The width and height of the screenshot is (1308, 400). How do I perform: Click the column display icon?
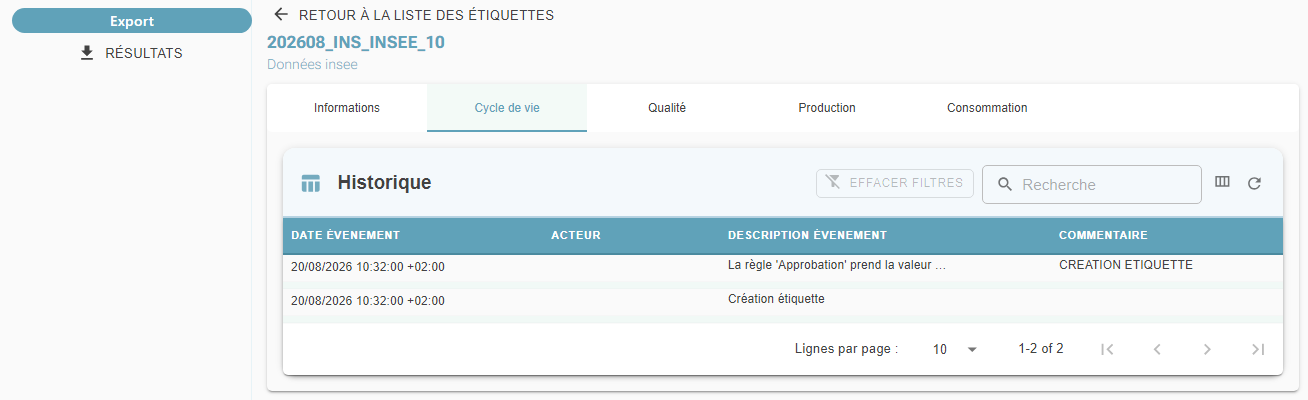tap(1222, 182)
